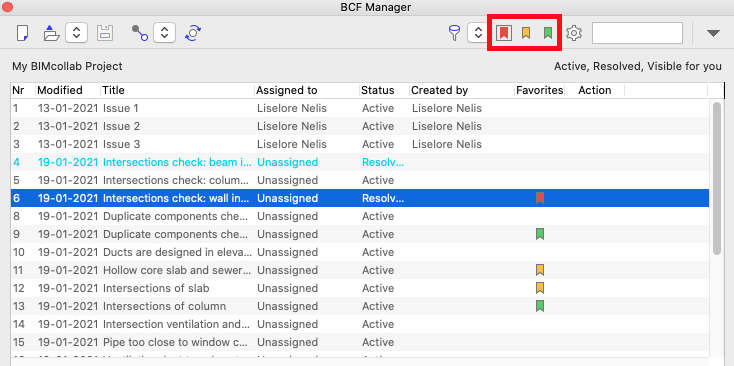Select Intersections check: wall issue row

tap(360, 198)
